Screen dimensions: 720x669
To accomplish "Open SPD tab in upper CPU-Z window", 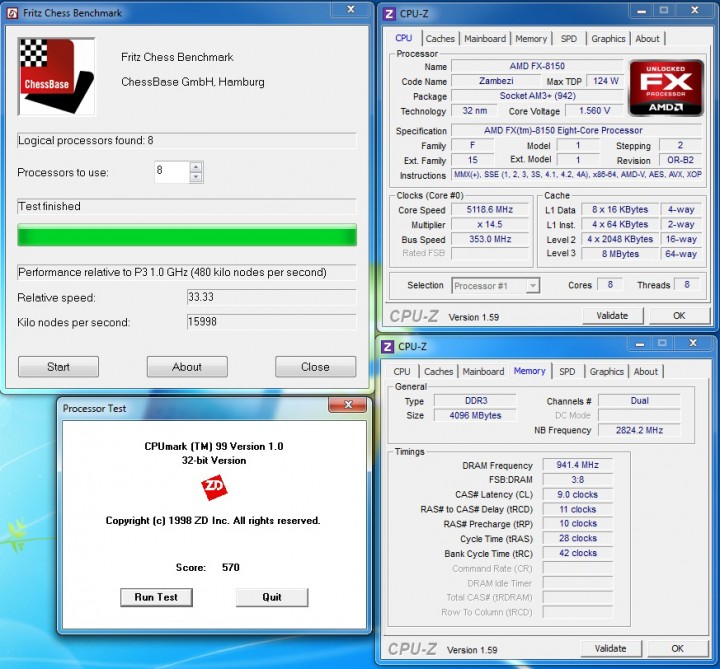I will [568, 39].
